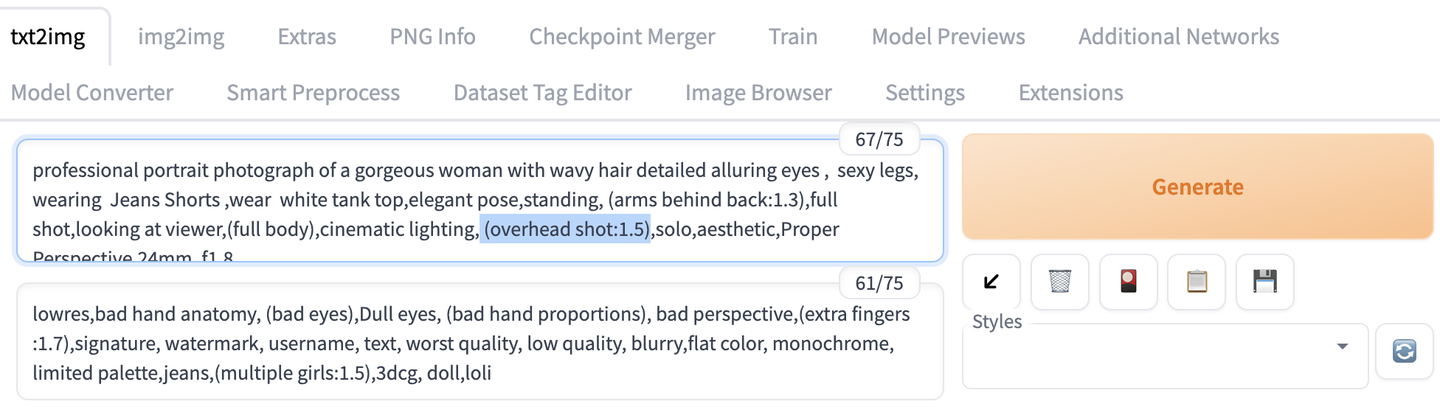Click inside the negative prompt text box
The width and height of the screenshot is (1440, 407).
tap(480, 344)
